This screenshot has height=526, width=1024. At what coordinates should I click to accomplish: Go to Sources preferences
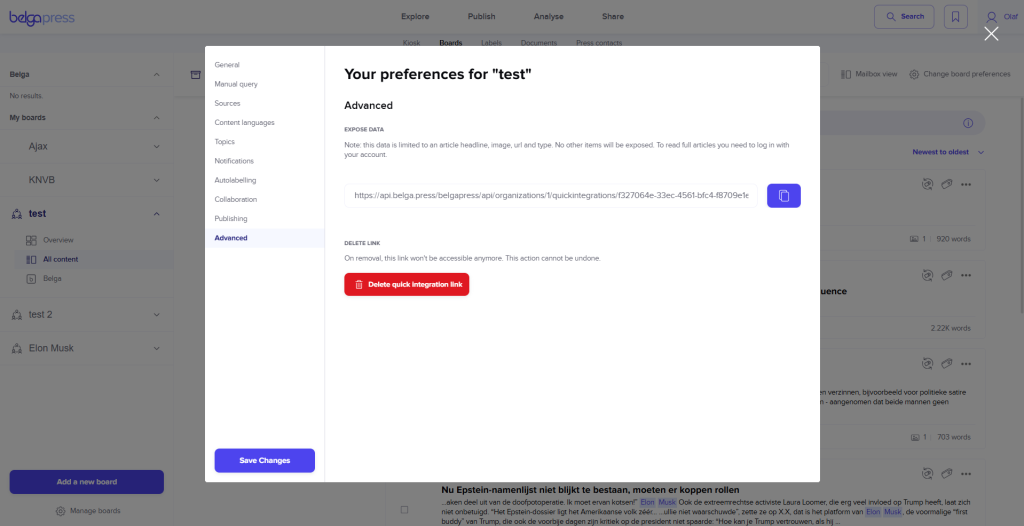(x=227, y=103)
